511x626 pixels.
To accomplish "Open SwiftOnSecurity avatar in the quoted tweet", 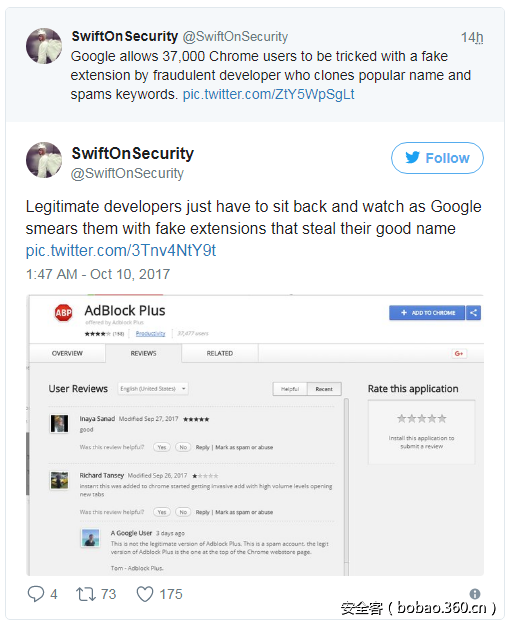I will [44, 46].
